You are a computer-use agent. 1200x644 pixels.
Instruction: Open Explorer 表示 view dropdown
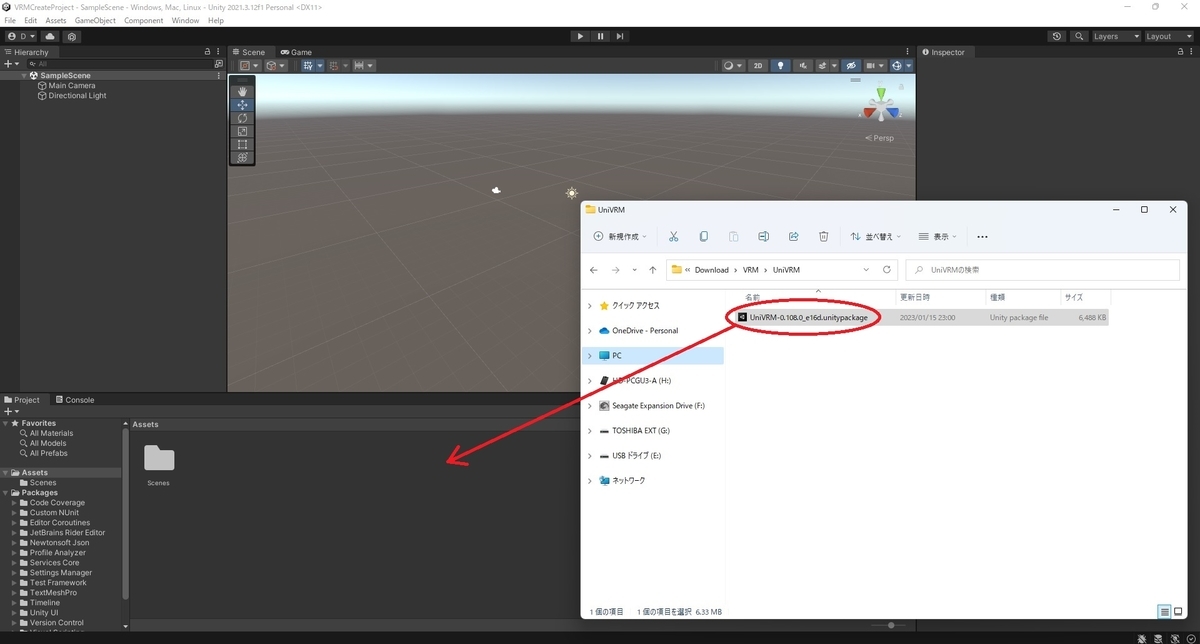tap(938, 237)
